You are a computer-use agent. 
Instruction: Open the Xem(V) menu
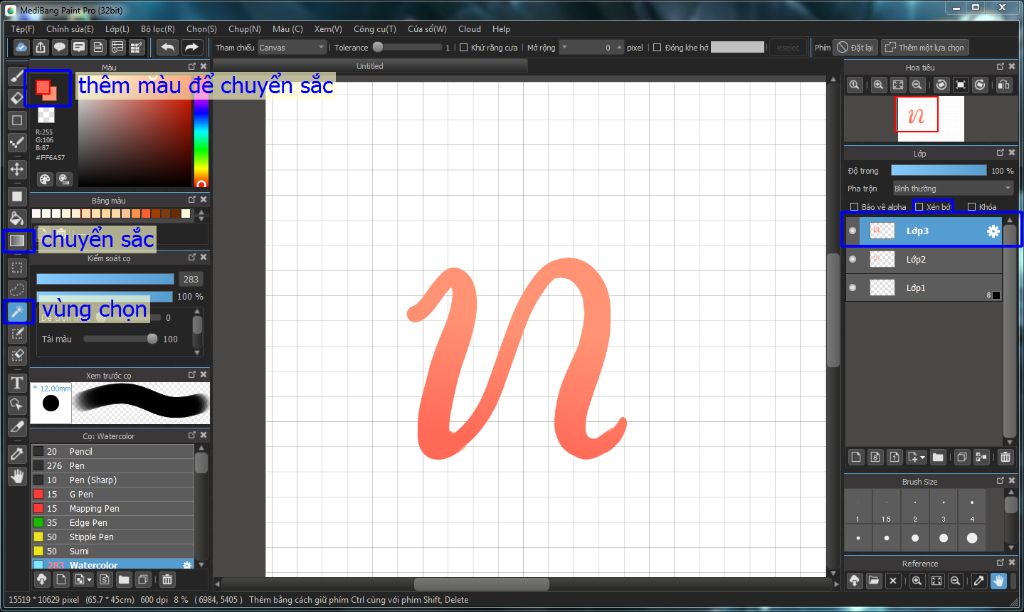pos(328,29)
